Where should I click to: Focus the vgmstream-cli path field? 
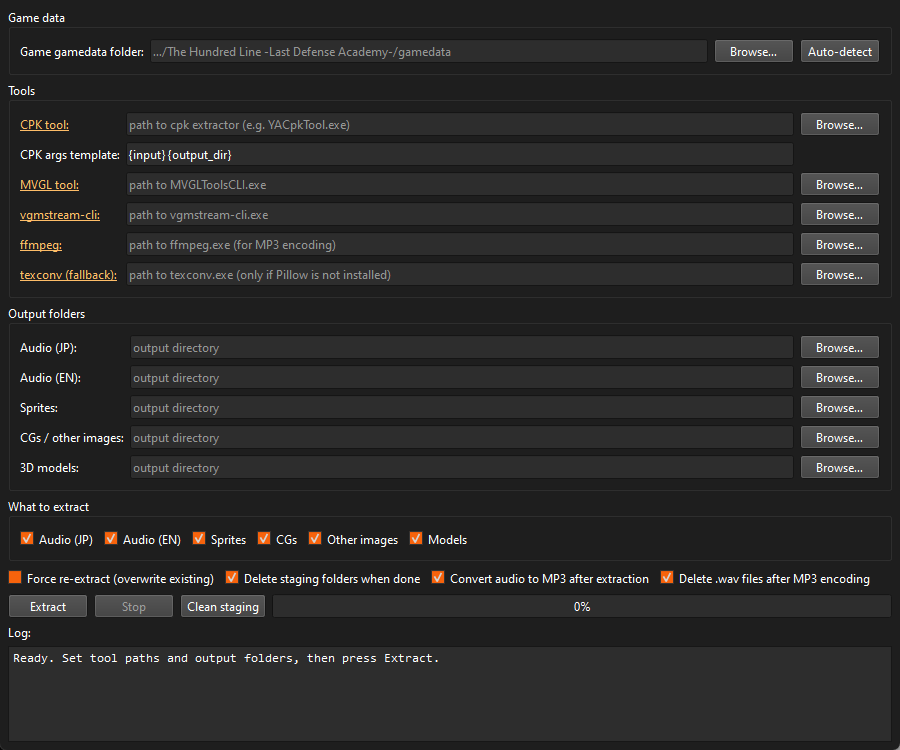459,215
